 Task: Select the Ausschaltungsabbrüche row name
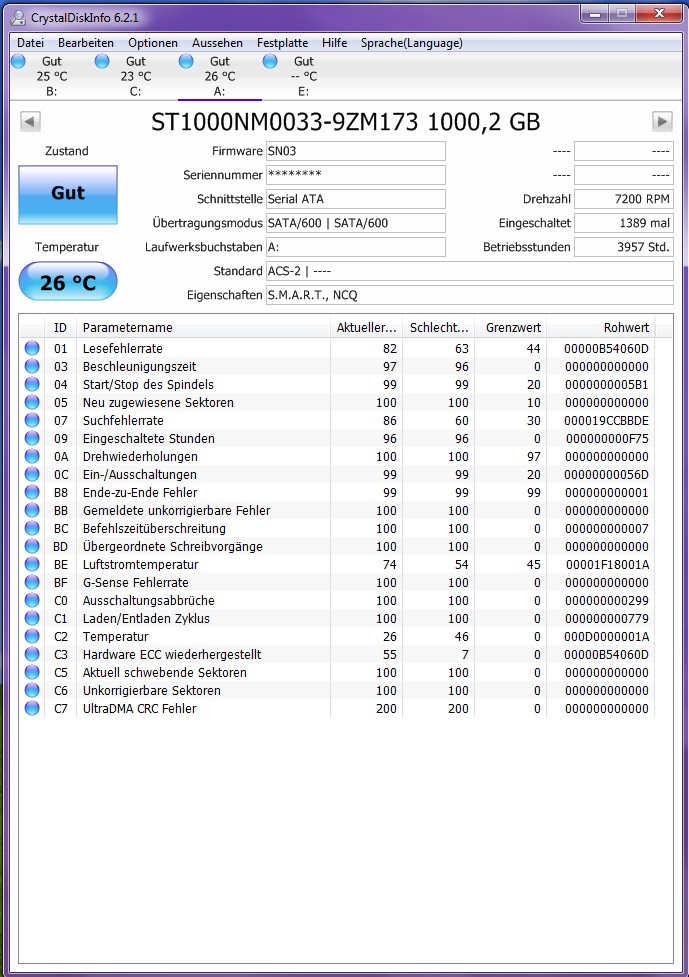(x=149, y=601)
